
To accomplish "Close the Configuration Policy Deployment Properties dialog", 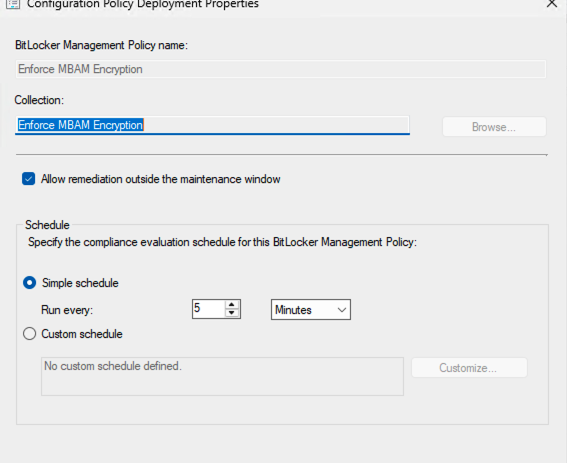I will pyautogui.click(x=552, y=4).
